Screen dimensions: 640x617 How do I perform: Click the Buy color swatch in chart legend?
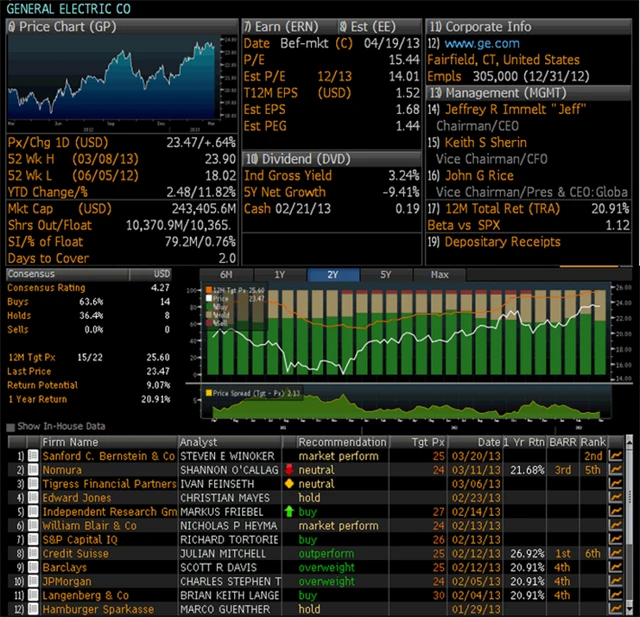(x=210, y=306)
